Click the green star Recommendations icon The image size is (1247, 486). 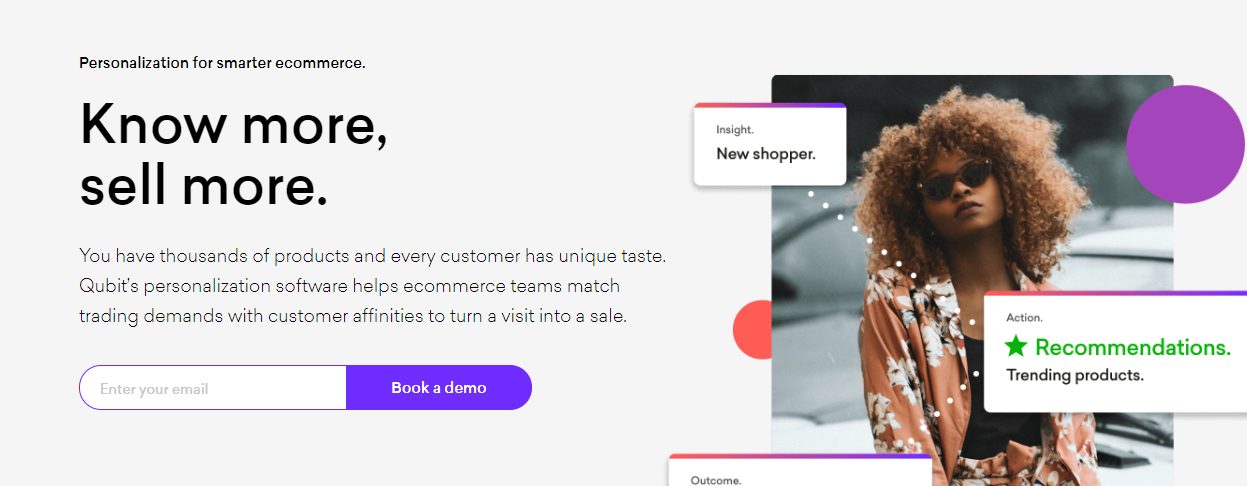[1016, 347]
